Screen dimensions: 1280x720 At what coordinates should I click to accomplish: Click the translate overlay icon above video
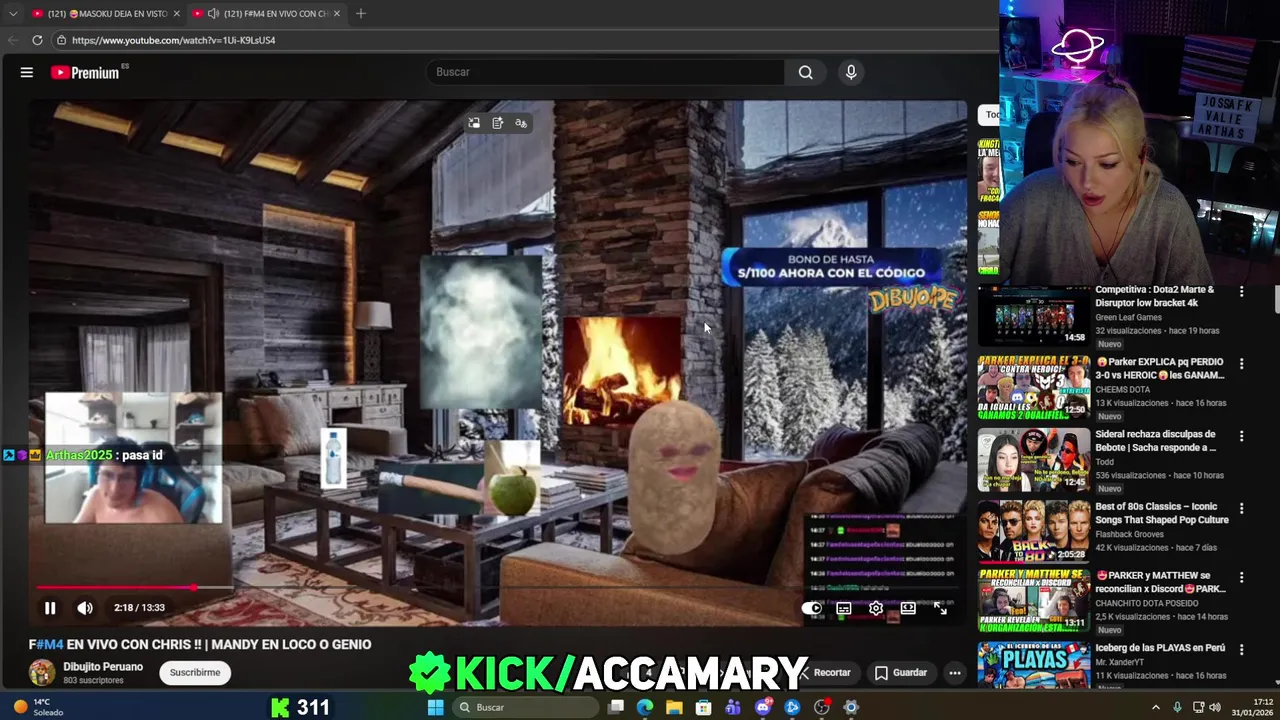pos(521,123)
